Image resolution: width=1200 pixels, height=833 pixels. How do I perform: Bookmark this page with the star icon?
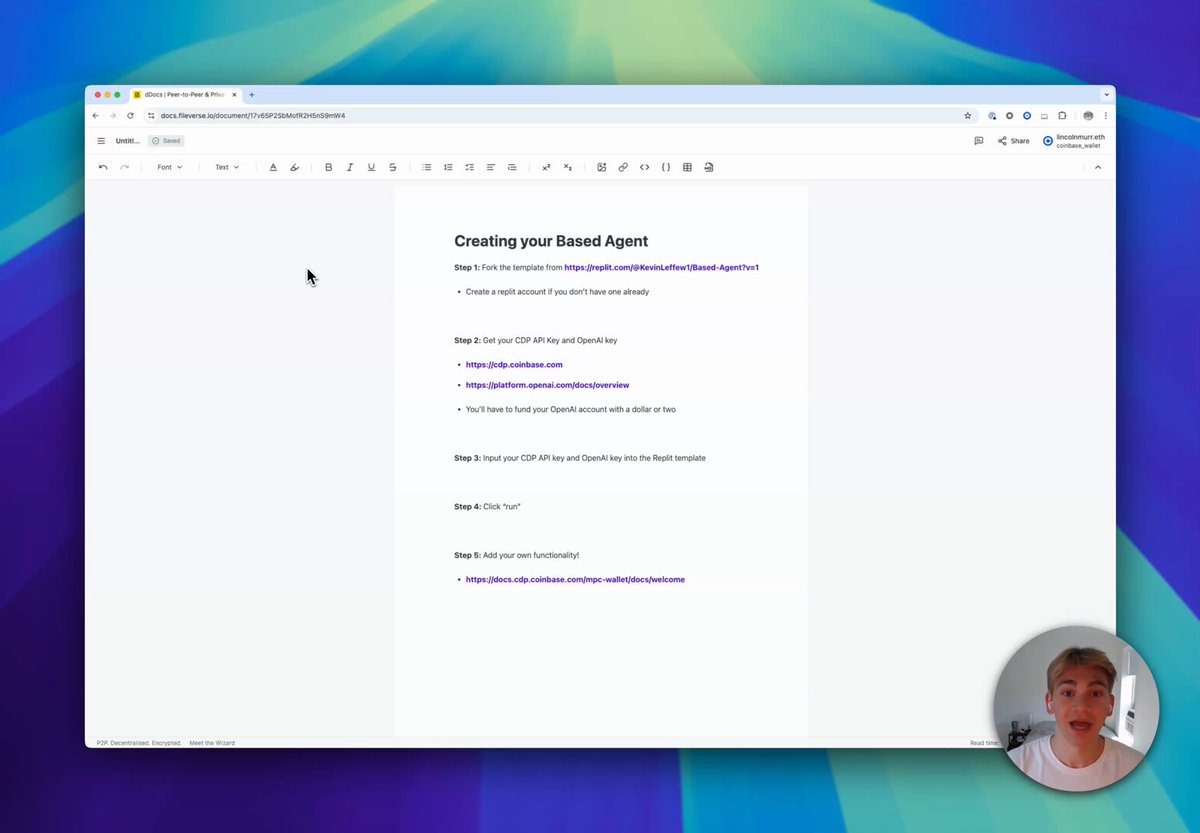point(967,116)
